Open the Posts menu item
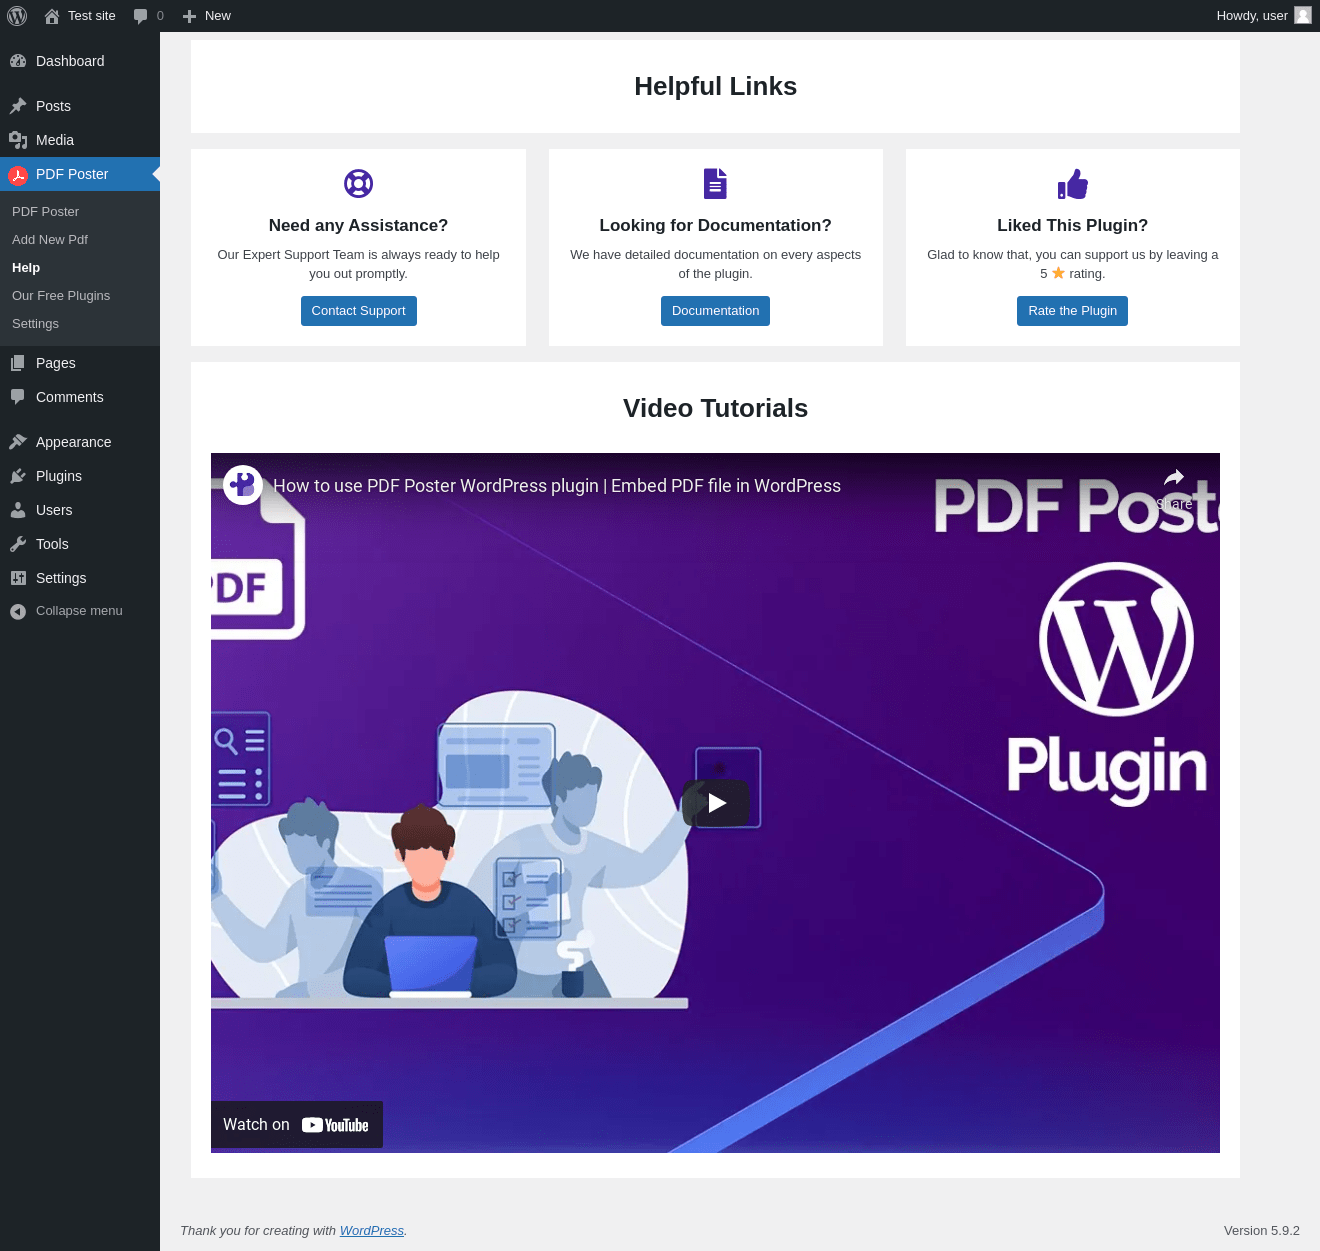The image size is (1320, 1251). click(x=80, y=106)
